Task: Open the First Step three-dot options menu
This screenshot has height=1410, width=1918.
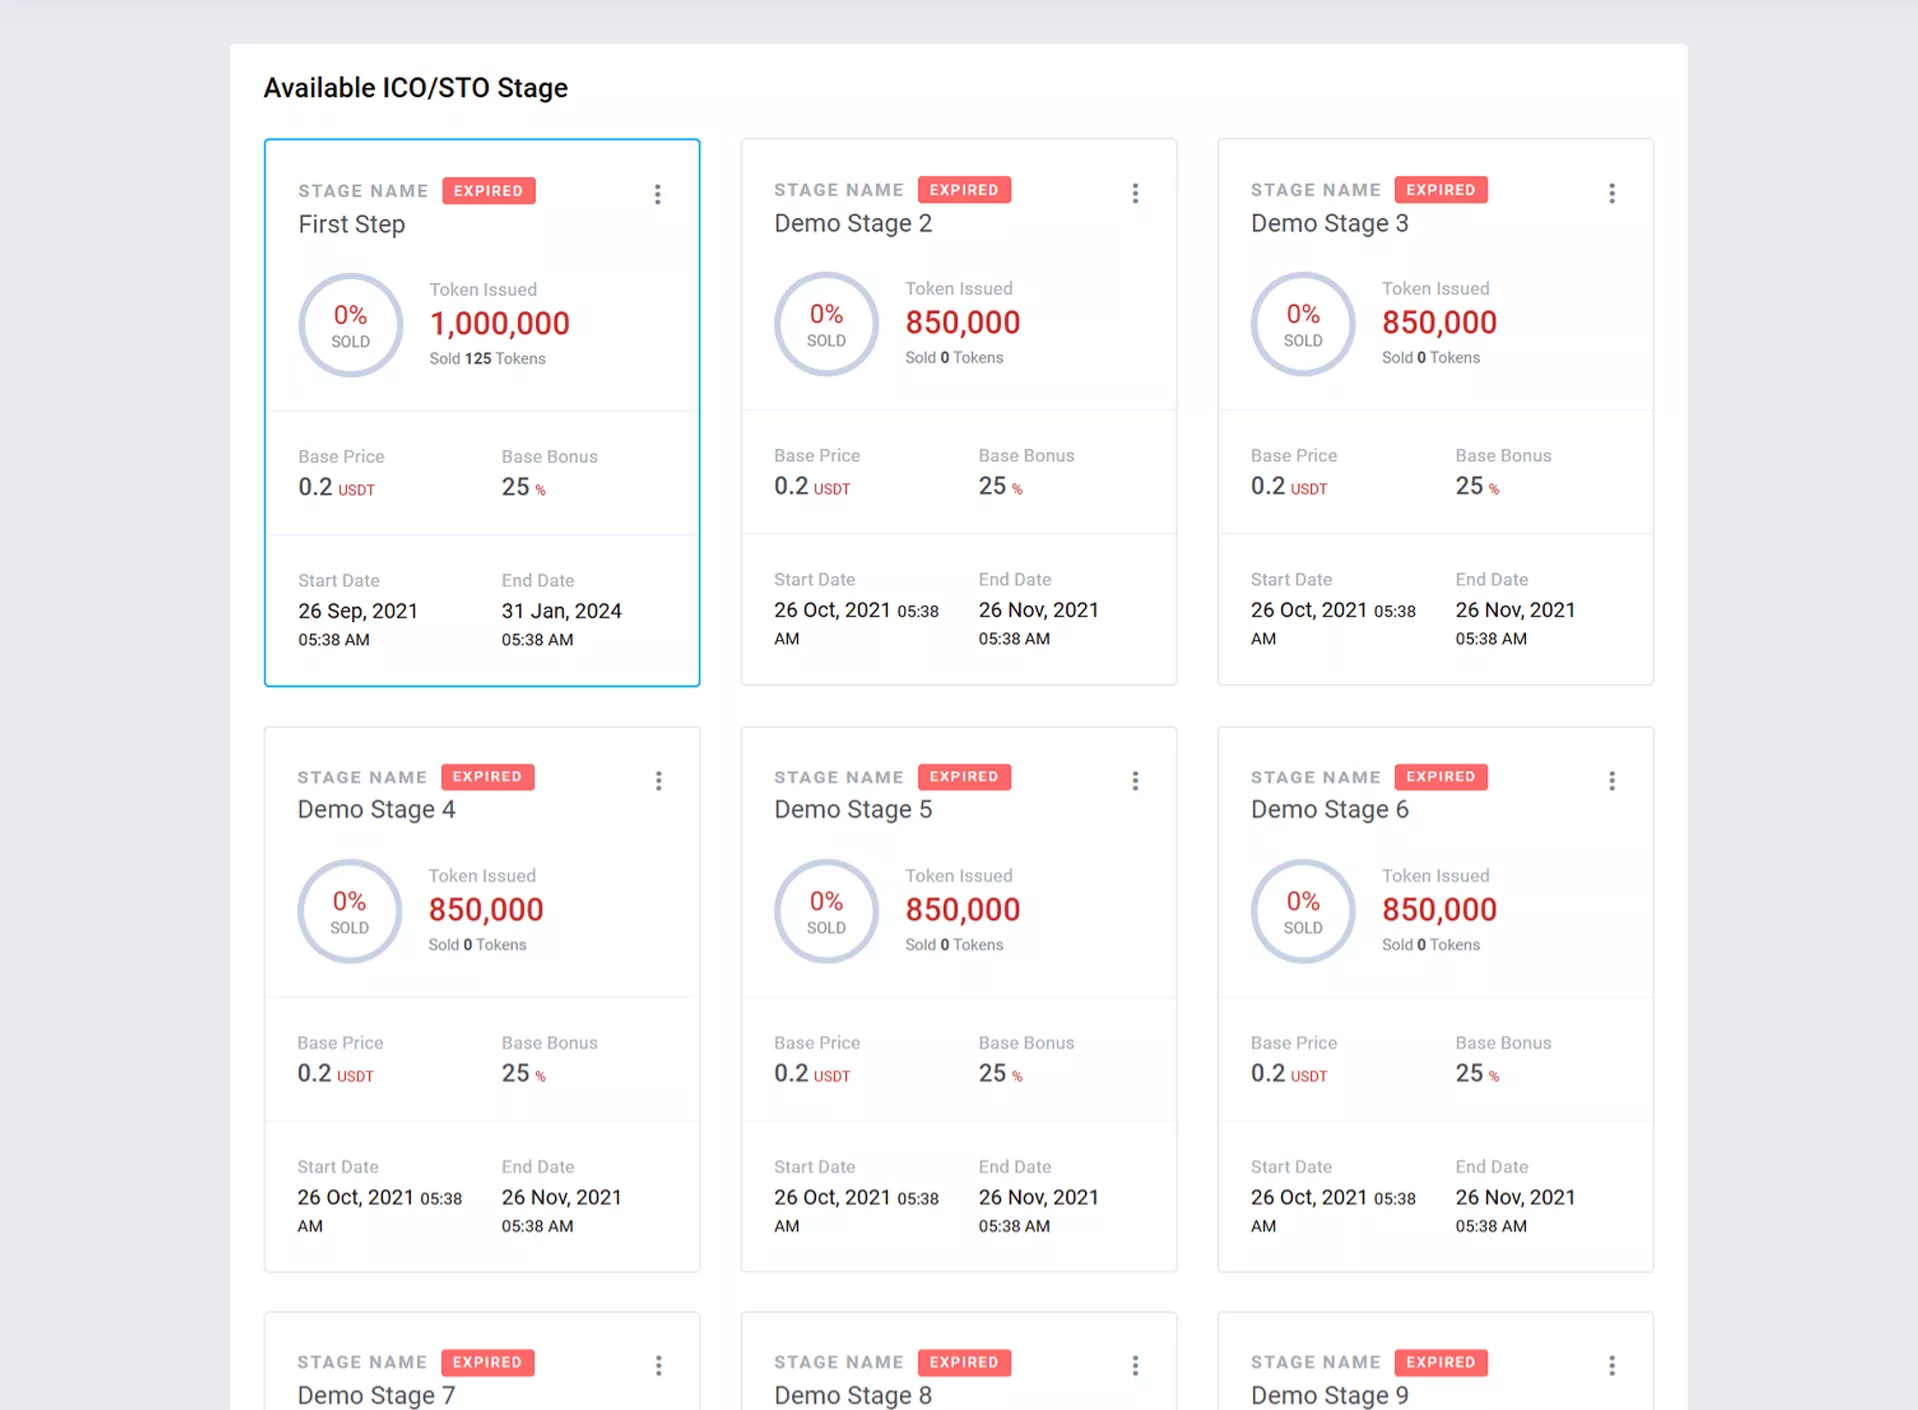Action: (657, 194)
